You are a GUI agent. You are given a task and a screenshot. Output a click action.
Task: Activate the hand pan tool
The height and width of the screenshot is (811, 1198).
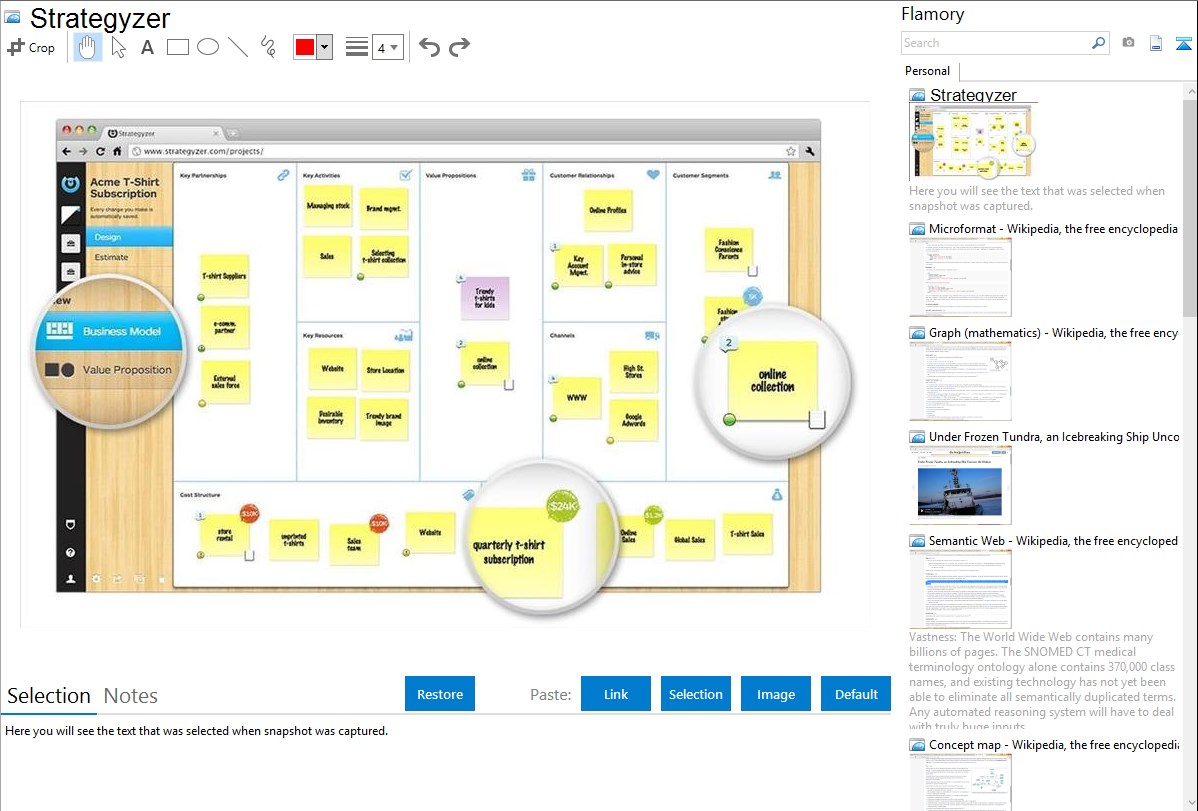click(88, 47)
